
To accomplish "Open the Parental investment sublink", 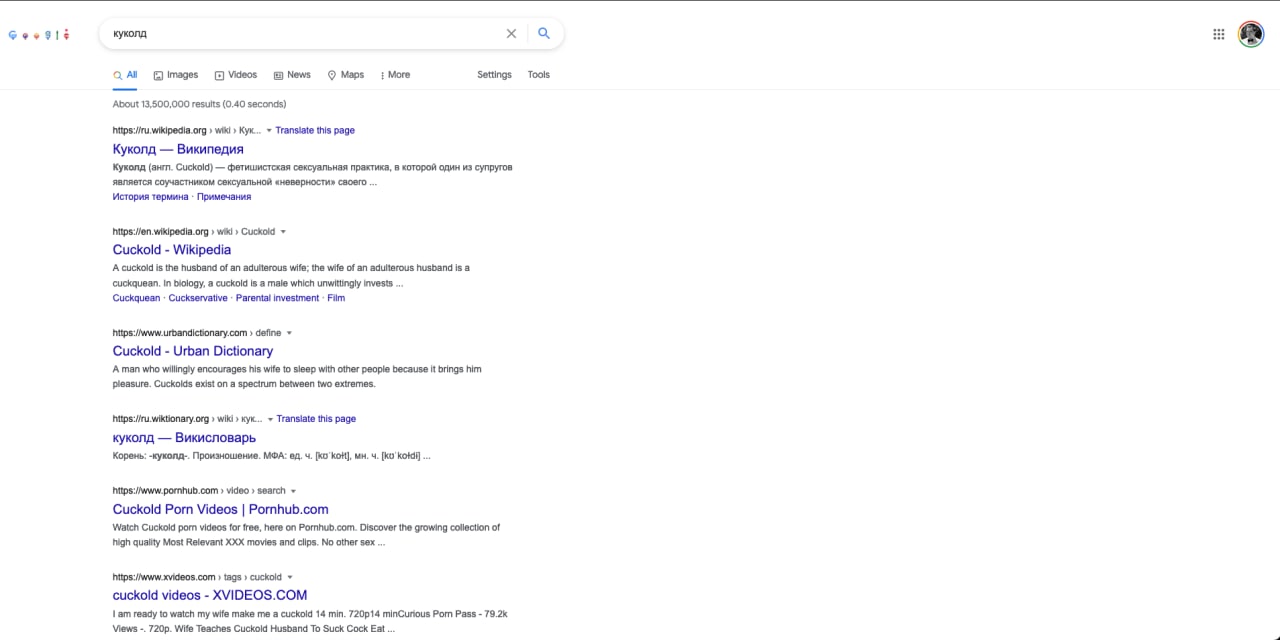I will (277, 298).
